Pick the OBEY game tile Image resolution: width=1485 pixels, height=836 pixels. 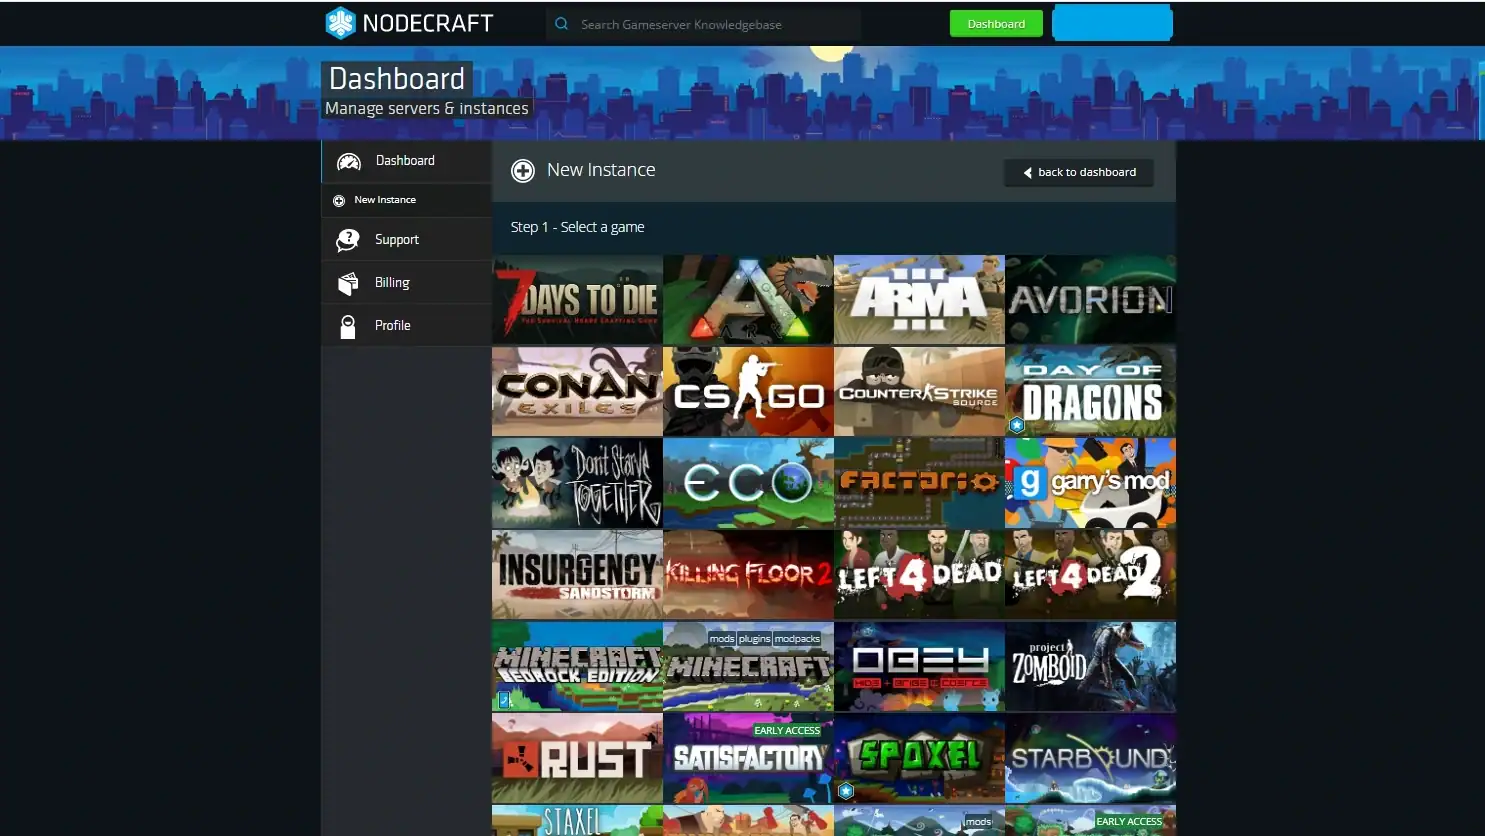click(919, 667)
